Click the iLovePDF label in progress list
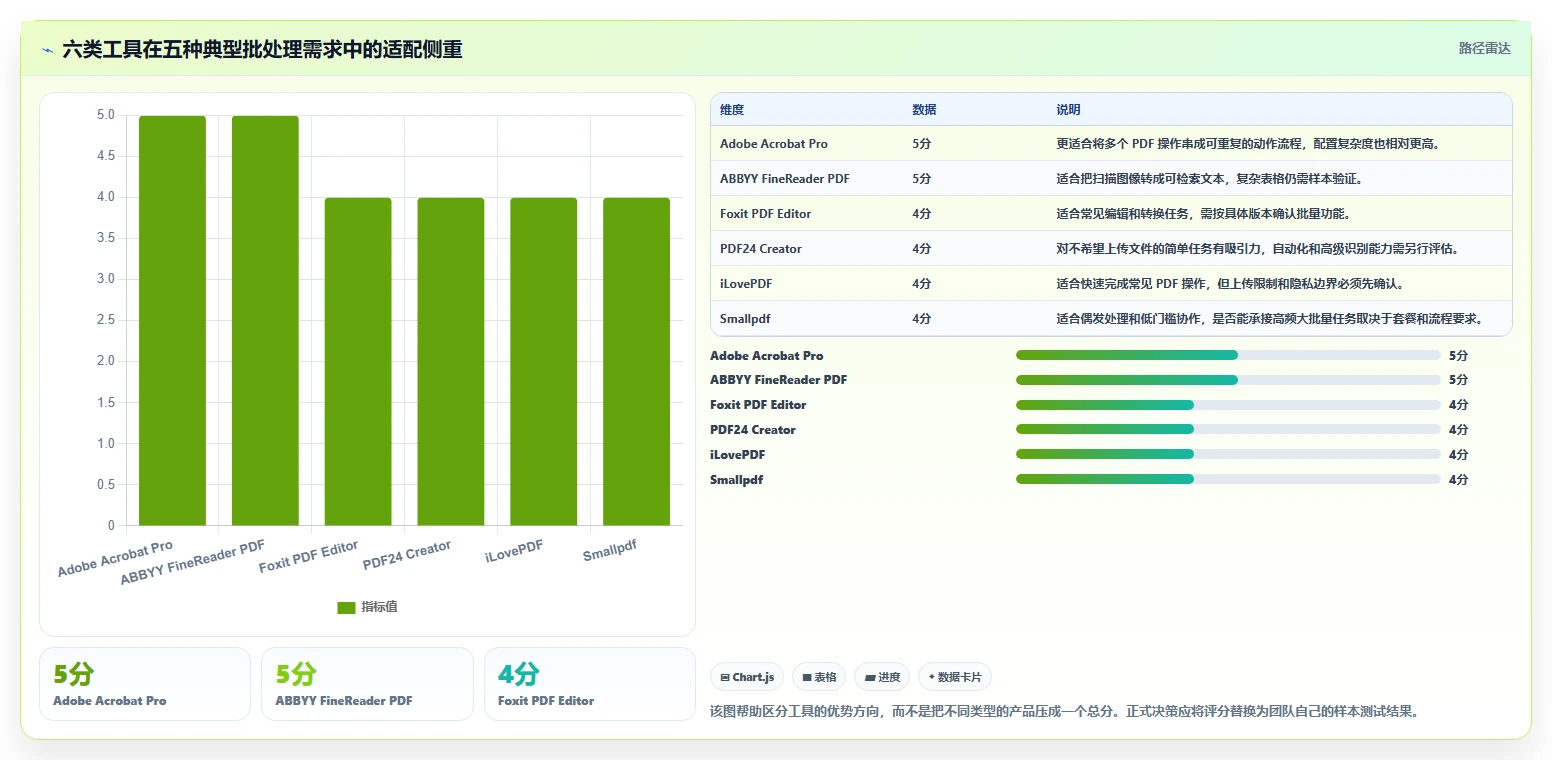The image size is (1552, 760). pyautogui.click(x=737, y=455)
